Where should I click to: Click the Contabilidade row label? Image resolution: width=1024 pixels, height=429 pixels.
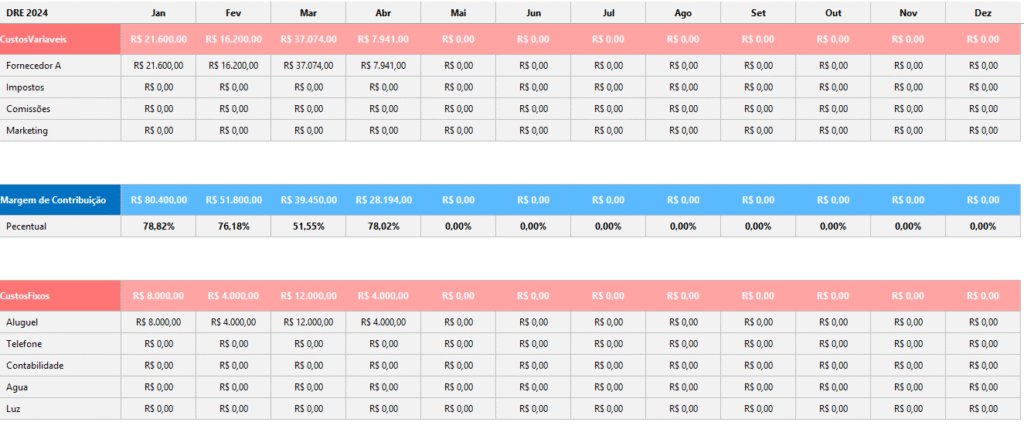[35, 365]
